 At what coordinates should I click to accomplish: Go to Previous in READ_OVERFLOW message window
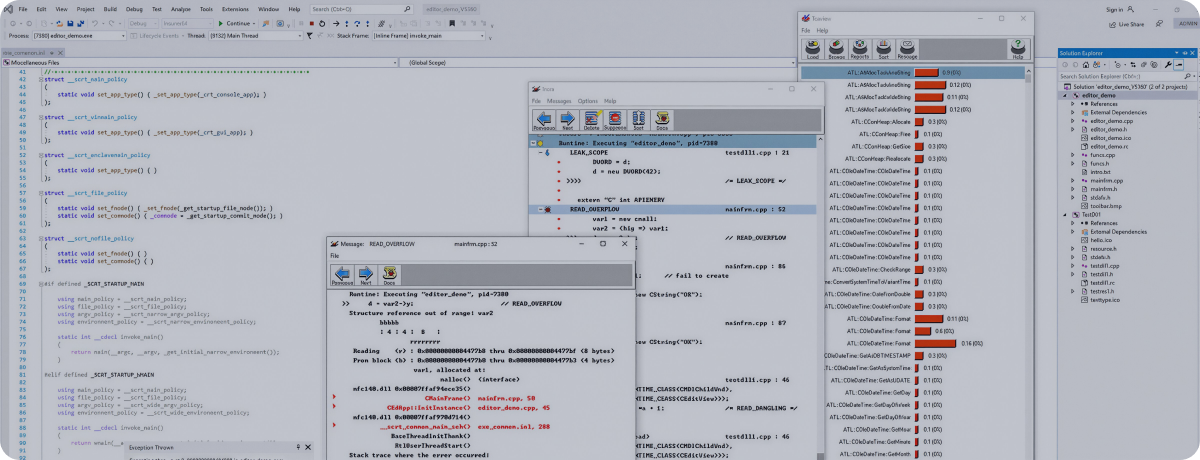click(342, 276)
